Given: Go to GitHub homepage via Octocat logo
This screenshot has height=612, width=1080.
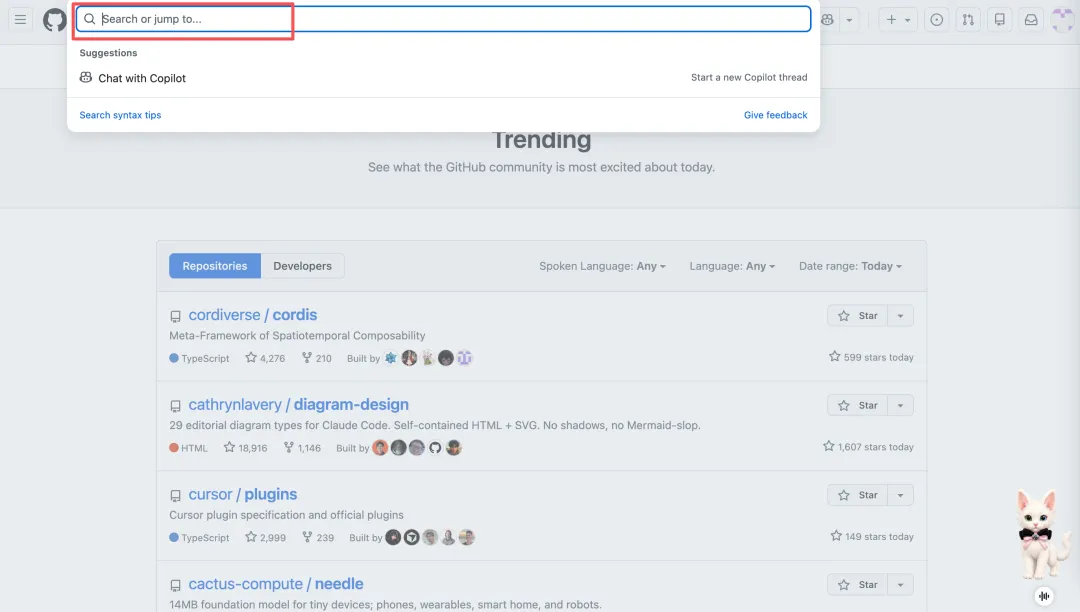Looking at the screenshot, I should tap(54, 19).
